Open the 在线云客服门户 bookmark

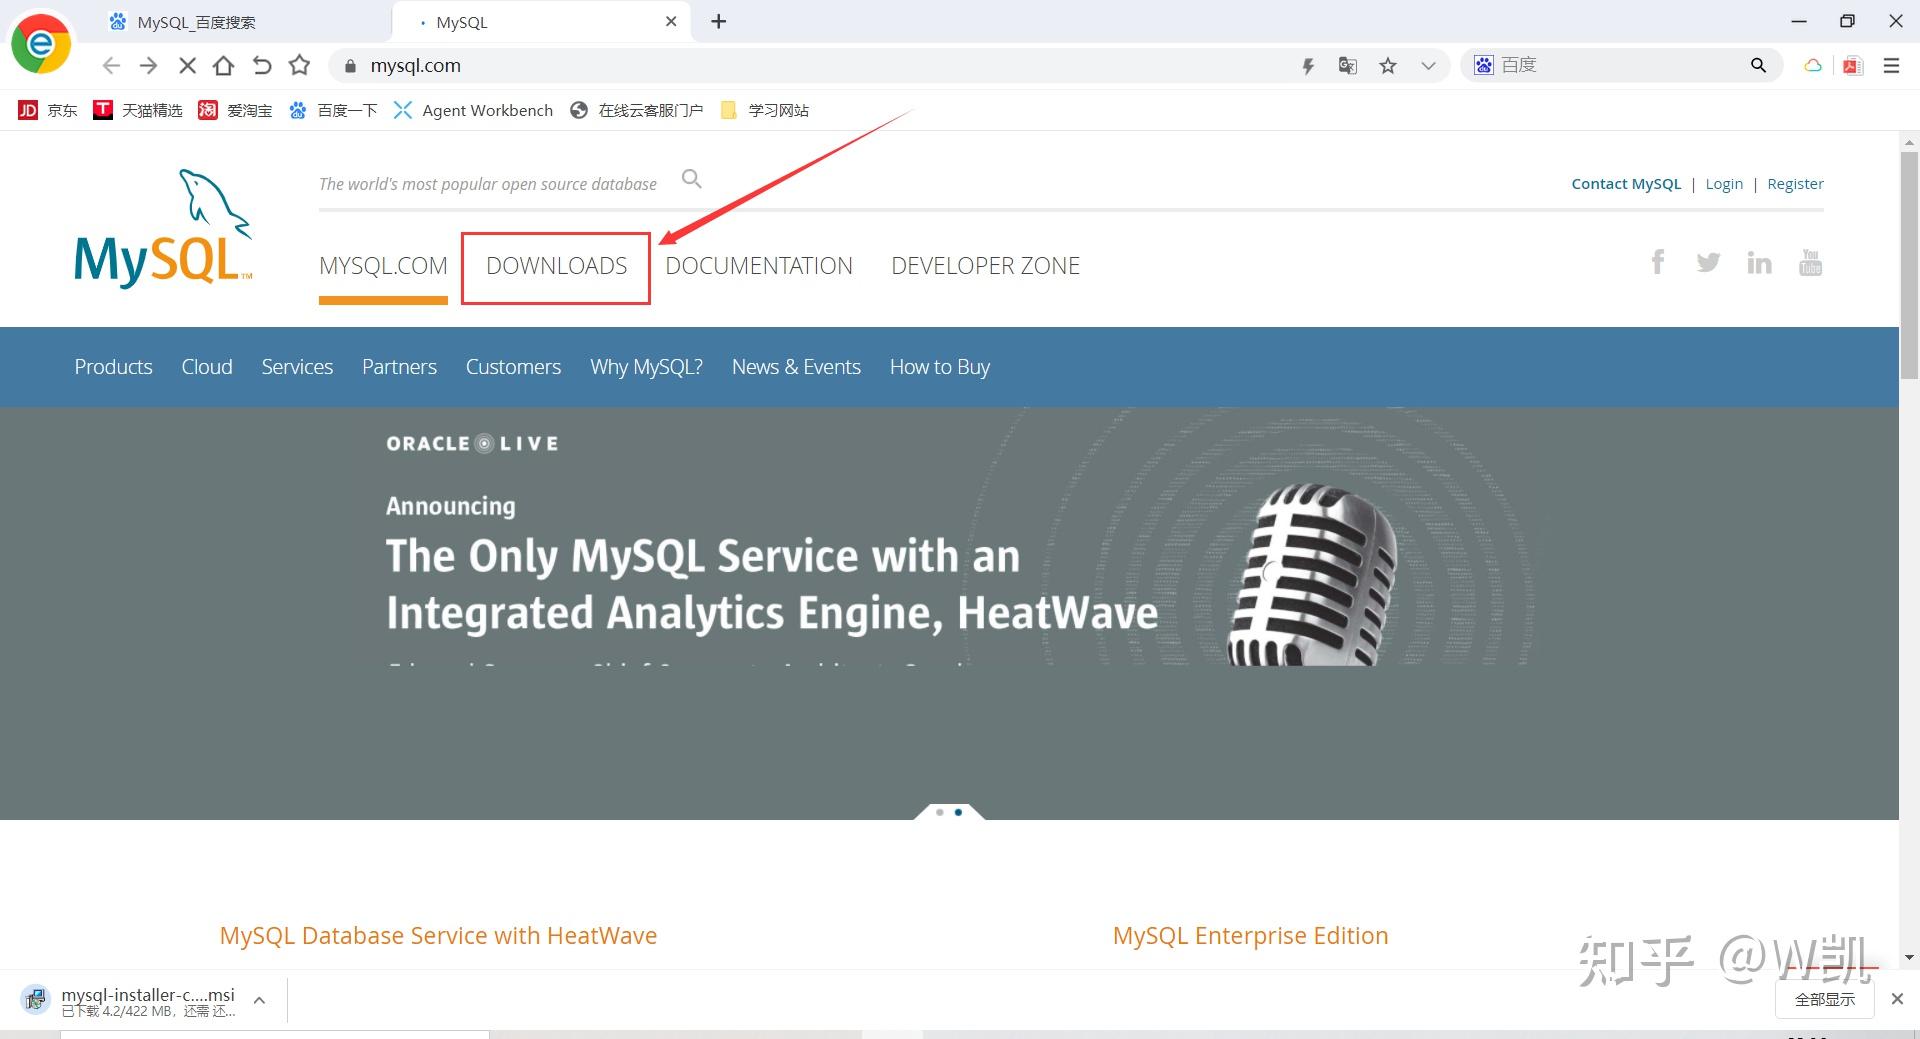click(636, 110)
